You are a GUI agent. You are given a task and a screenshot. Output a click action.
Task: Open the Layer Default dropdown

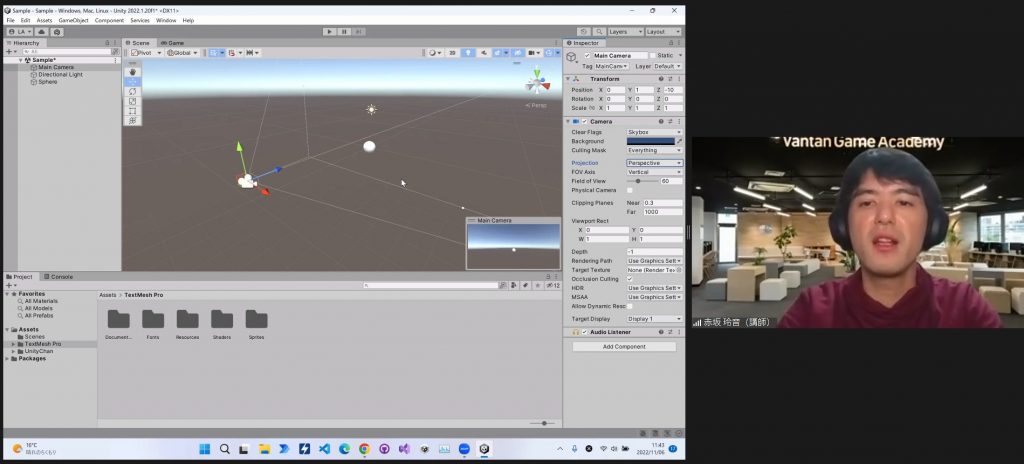pyautogui.click(x=667, y=66)
